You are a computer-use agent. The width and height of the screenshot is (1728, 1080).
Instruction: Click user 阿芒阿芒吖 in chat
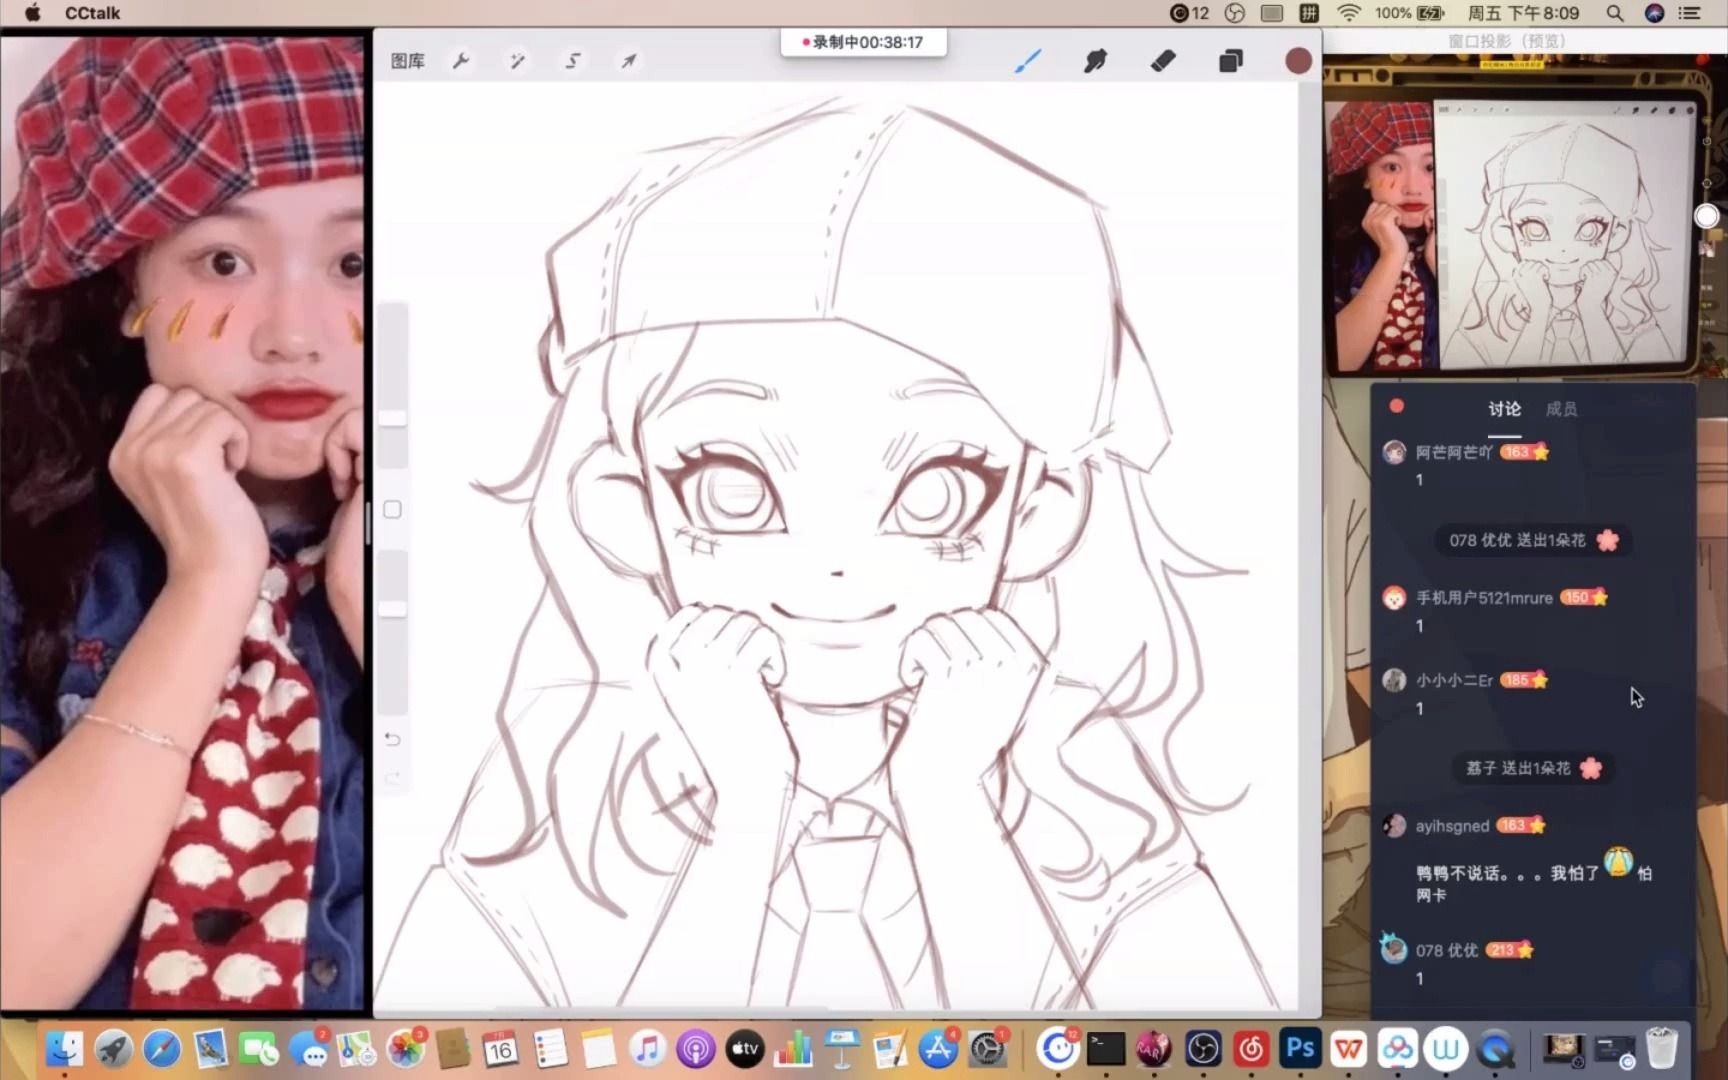click(x=1453, y=452)
